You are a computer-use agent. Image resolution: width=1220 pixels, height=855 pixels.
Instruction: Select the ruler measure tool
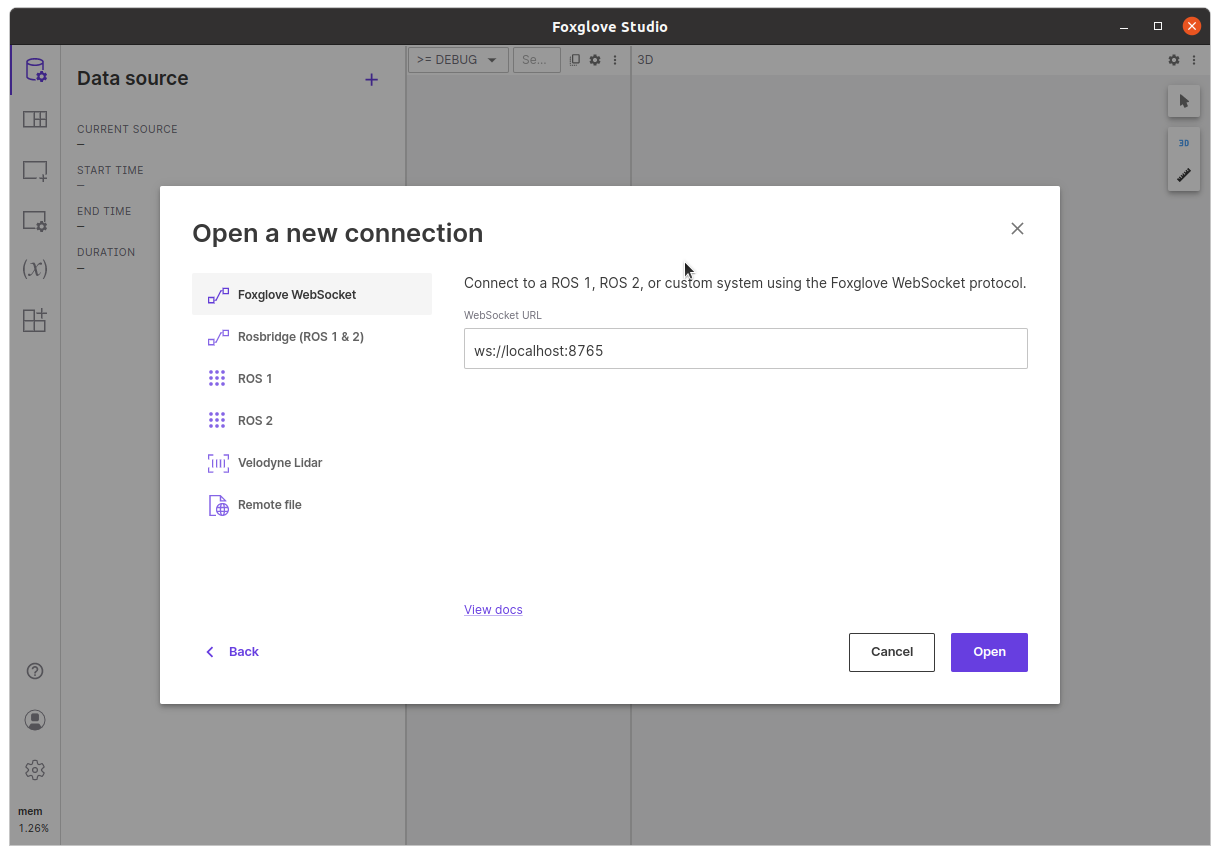[1184, 175]
